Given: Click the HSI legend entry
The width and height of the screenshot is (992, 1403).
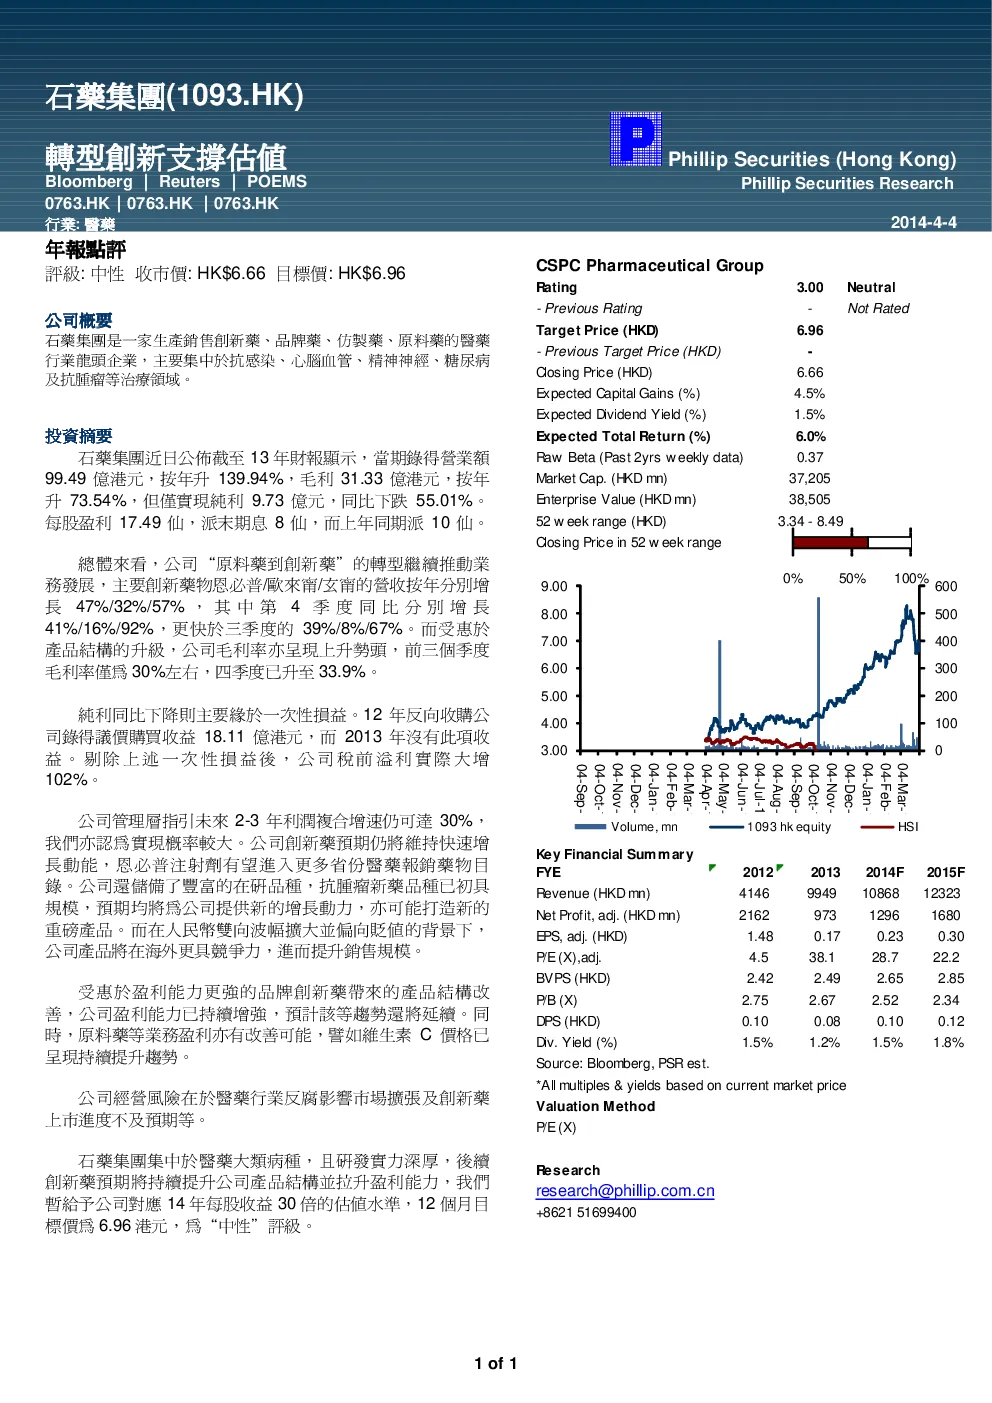Looking at the screenshot, I should (x=889, y=827).
